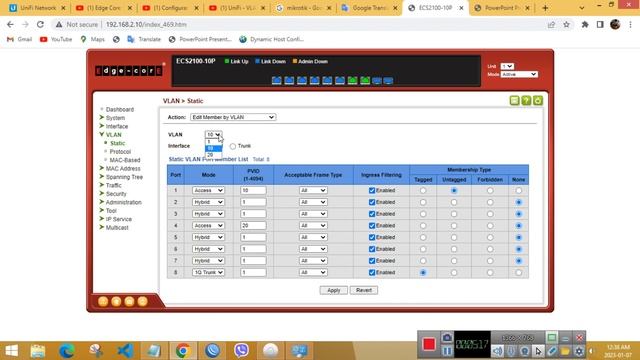Viewport: 640px width, 360px height.
Task: Set port 5 membership to Forbidden
Action: tap(490, 237)
